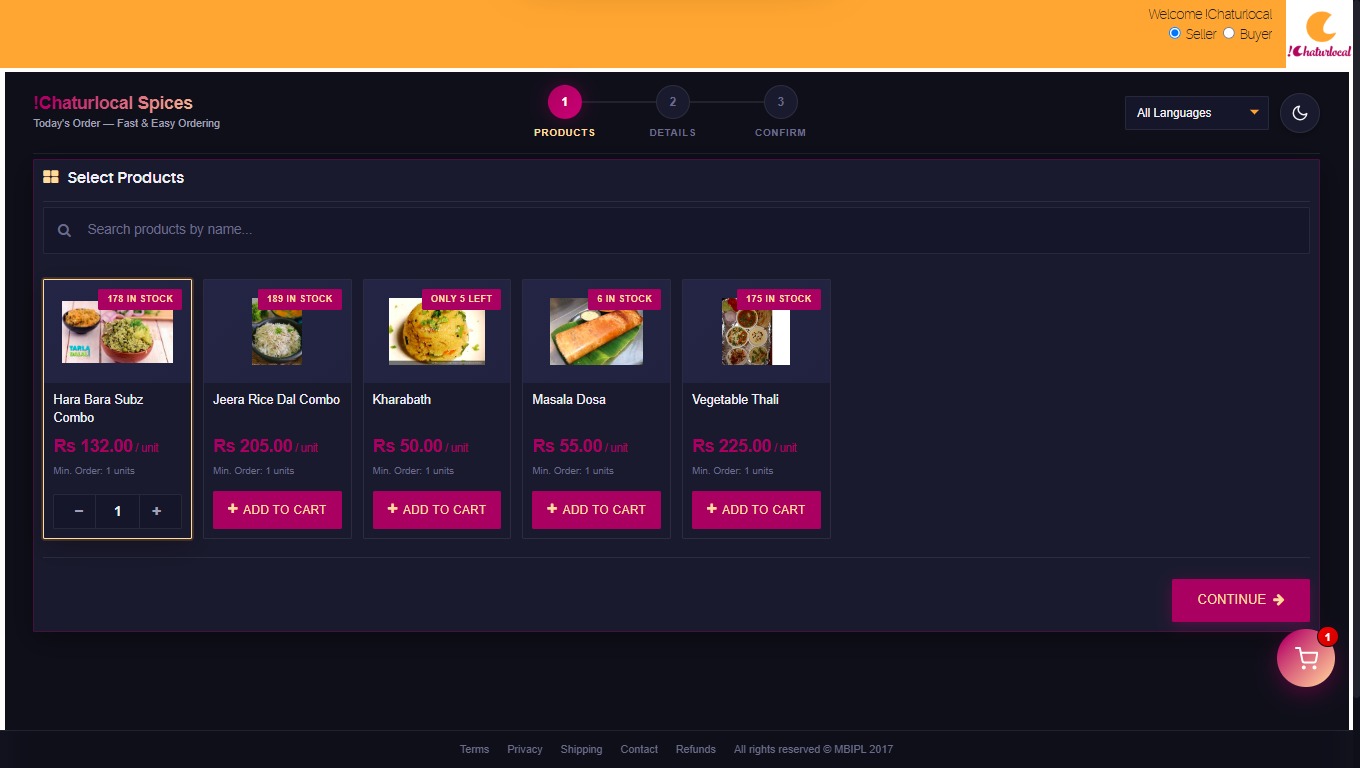Toggle dark mode moon icon
Image resolution: width=1360 pixels, height=768 pixels.
(x=1300, y=113)
